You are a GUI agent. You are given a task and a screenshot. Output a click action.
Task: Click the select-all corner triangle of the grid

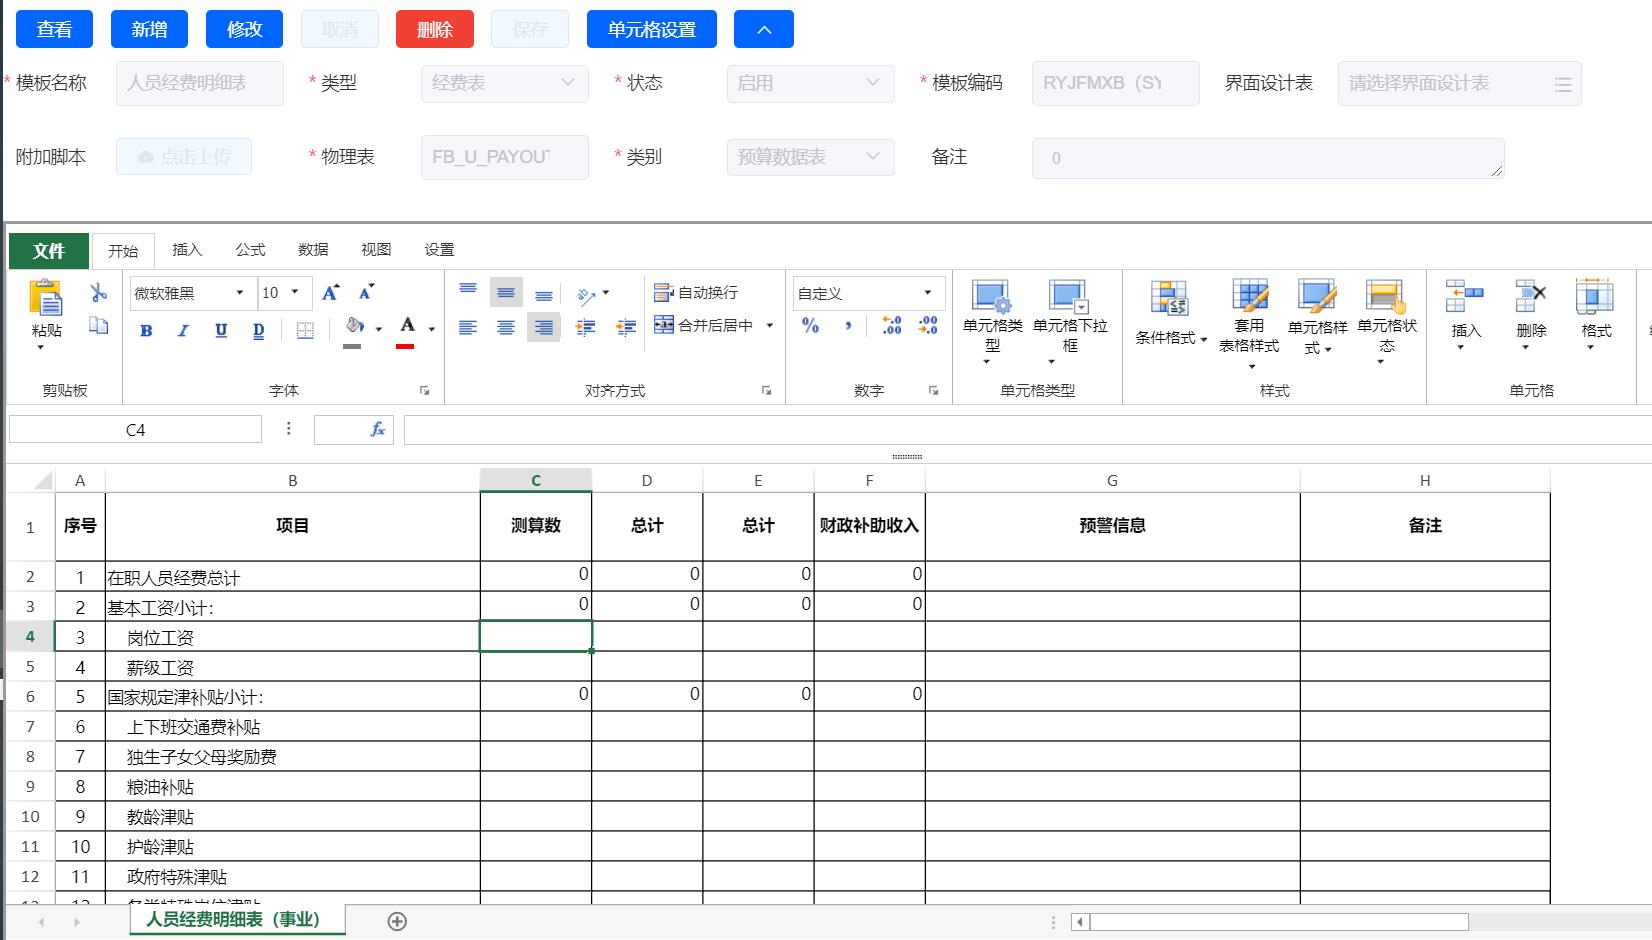(43, 480)
